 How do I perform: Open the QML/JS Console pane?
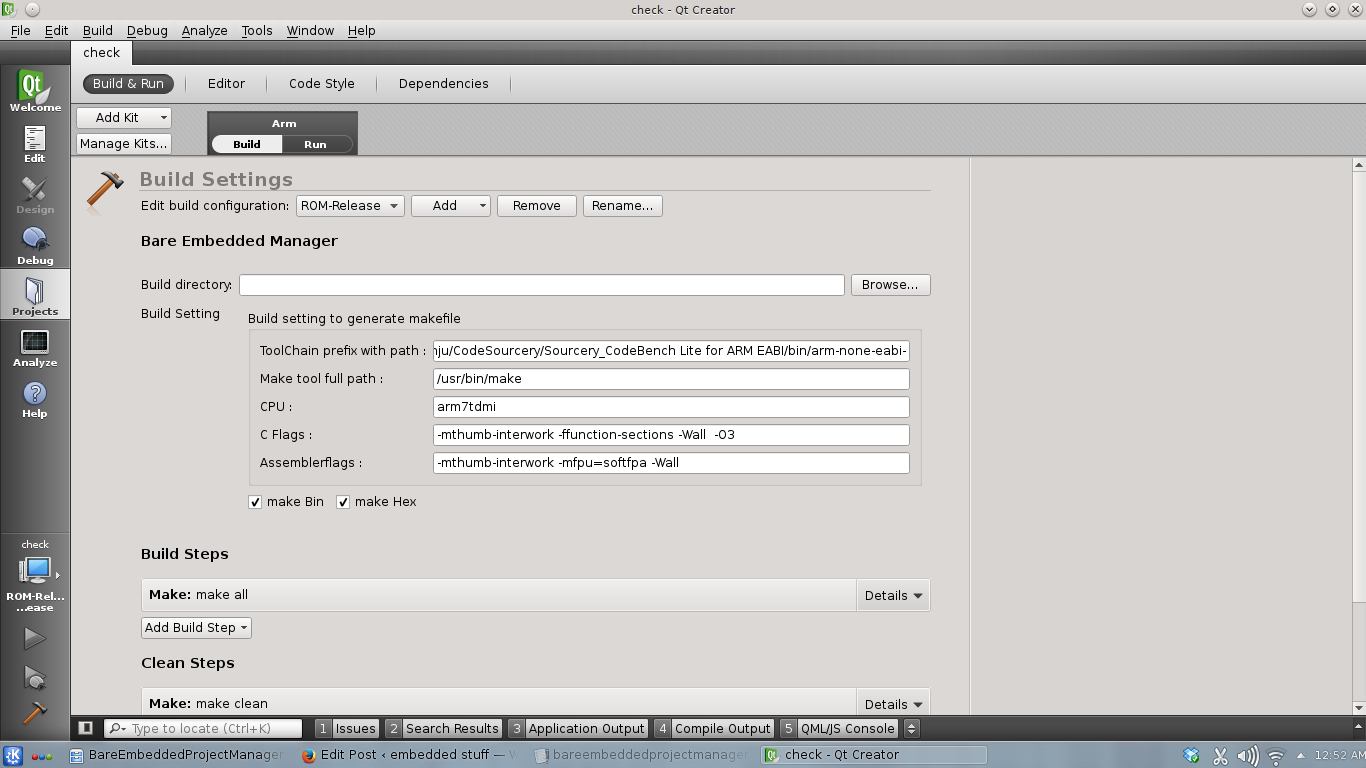coord(838,728)
